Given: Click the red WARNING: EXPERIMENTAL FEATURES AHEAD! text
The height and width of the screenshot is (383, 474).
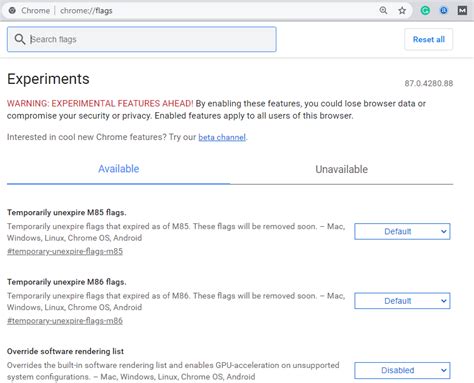Looking at the screenshot, I should pyautogui.click(x=100, y=104).
